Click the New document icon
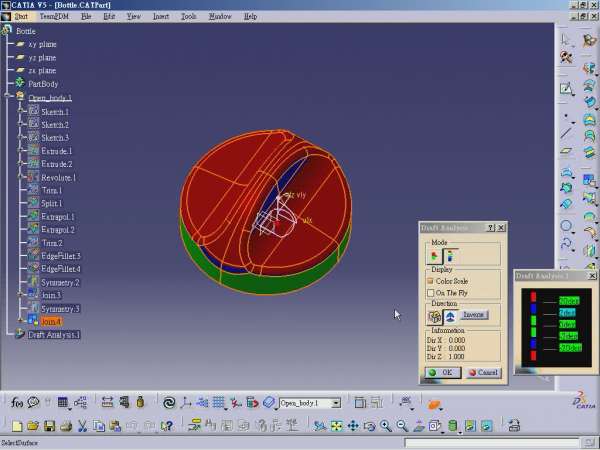The image size is (600, 450). [17, 426]
